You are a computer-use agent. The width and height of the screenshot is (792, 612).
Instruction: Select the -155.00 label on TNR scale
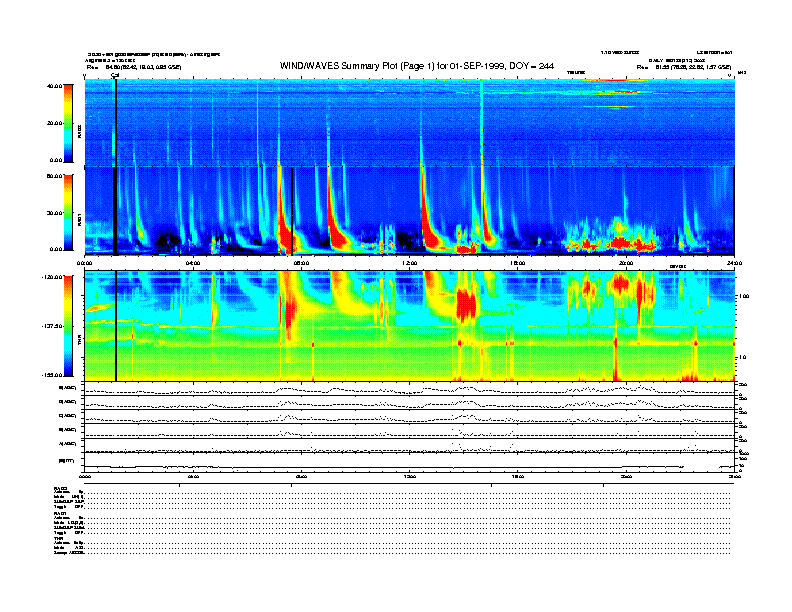[x=52, y=375]
